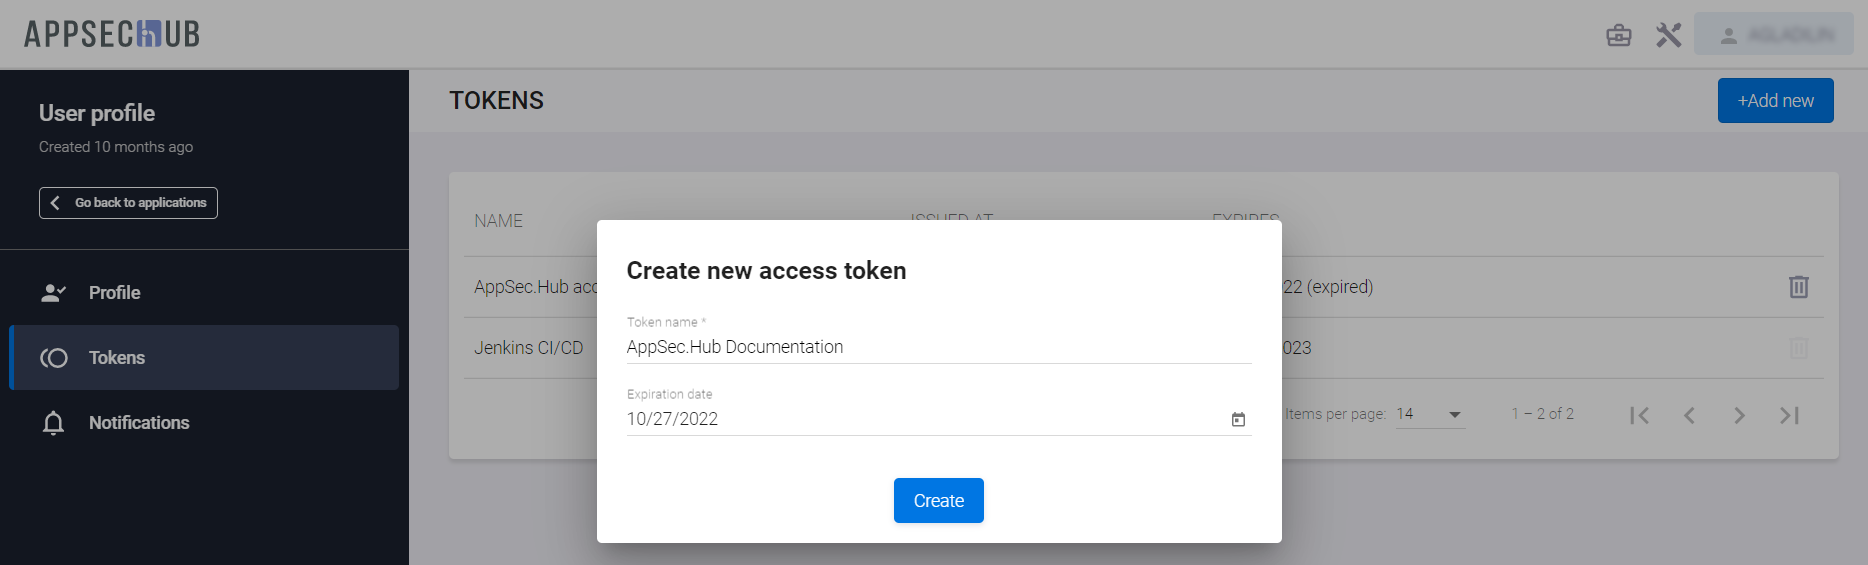The image size is (1868, 565).
Task: Open the tools wrench icon
Action: [1668, 36]
